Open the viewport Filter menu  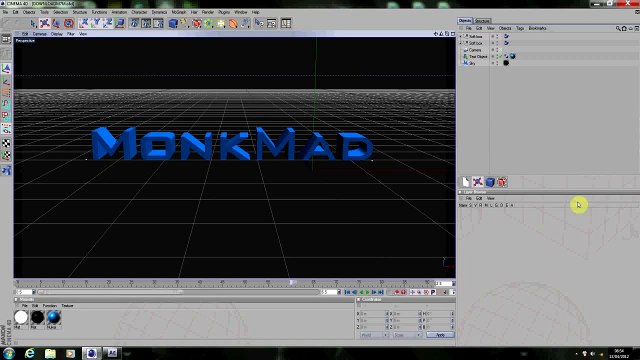(x=71, y=34)
